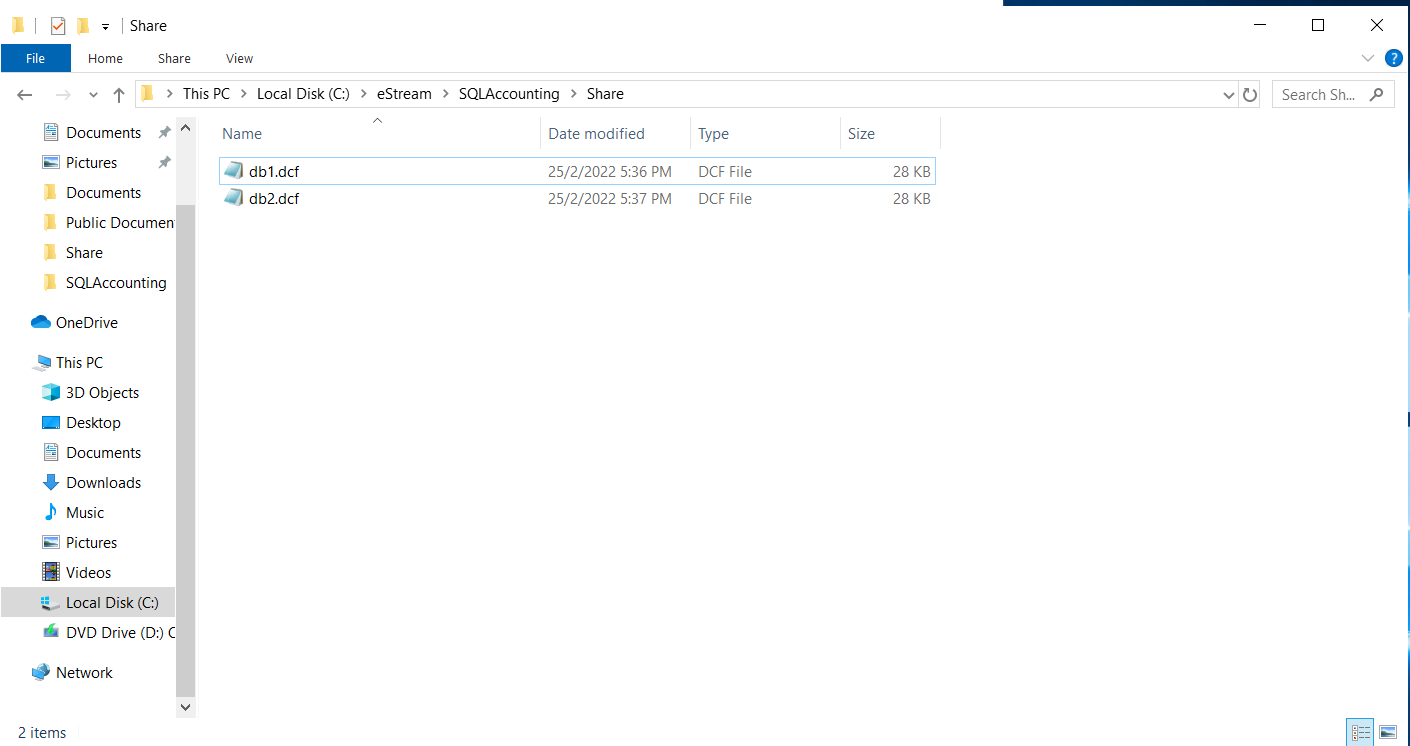Select db2.dcf file icon

pyautogui.click(x=233, y=198)
